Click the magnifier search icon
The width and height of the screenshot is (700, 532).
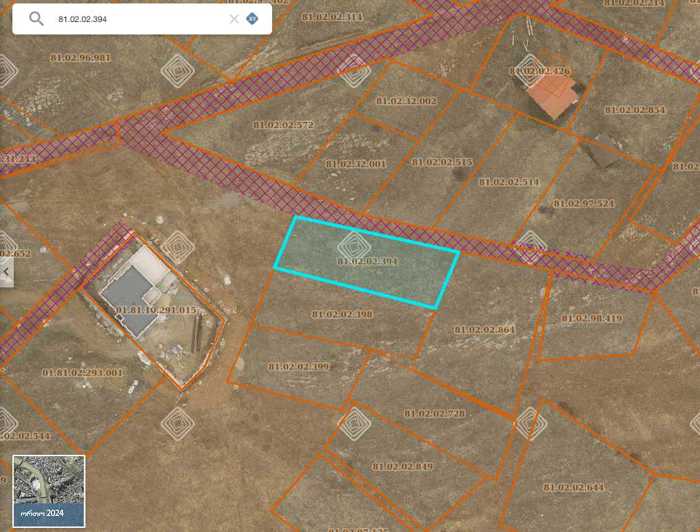click(x=37, y=19)
